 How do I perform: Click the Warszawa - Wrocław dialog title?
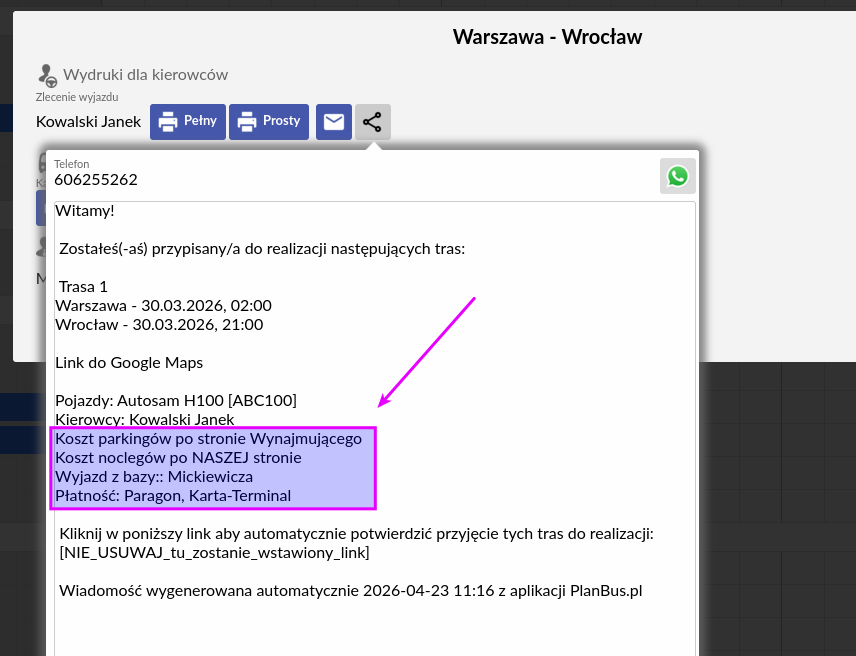pyautogui.click(x=547, y=37)
